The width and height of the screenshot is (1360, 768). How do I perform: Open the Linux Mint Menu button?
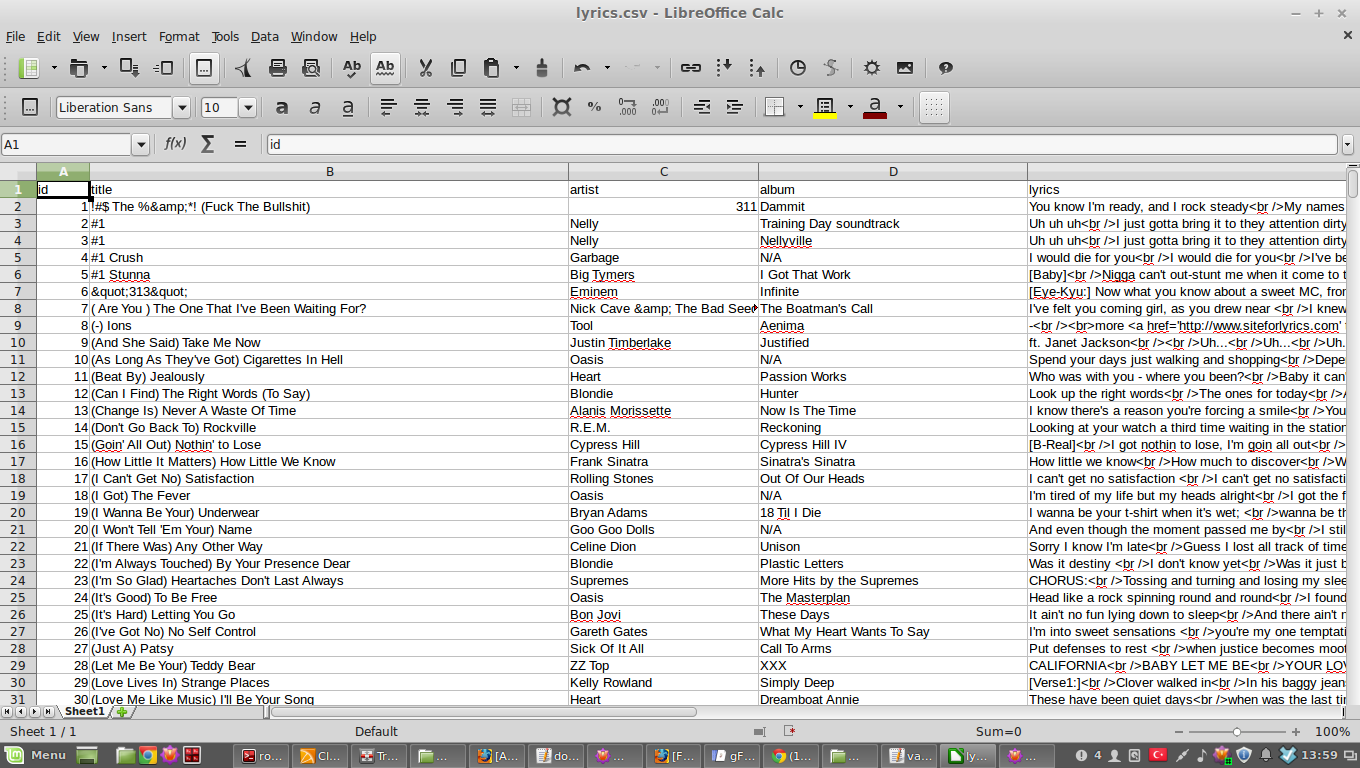37,755
